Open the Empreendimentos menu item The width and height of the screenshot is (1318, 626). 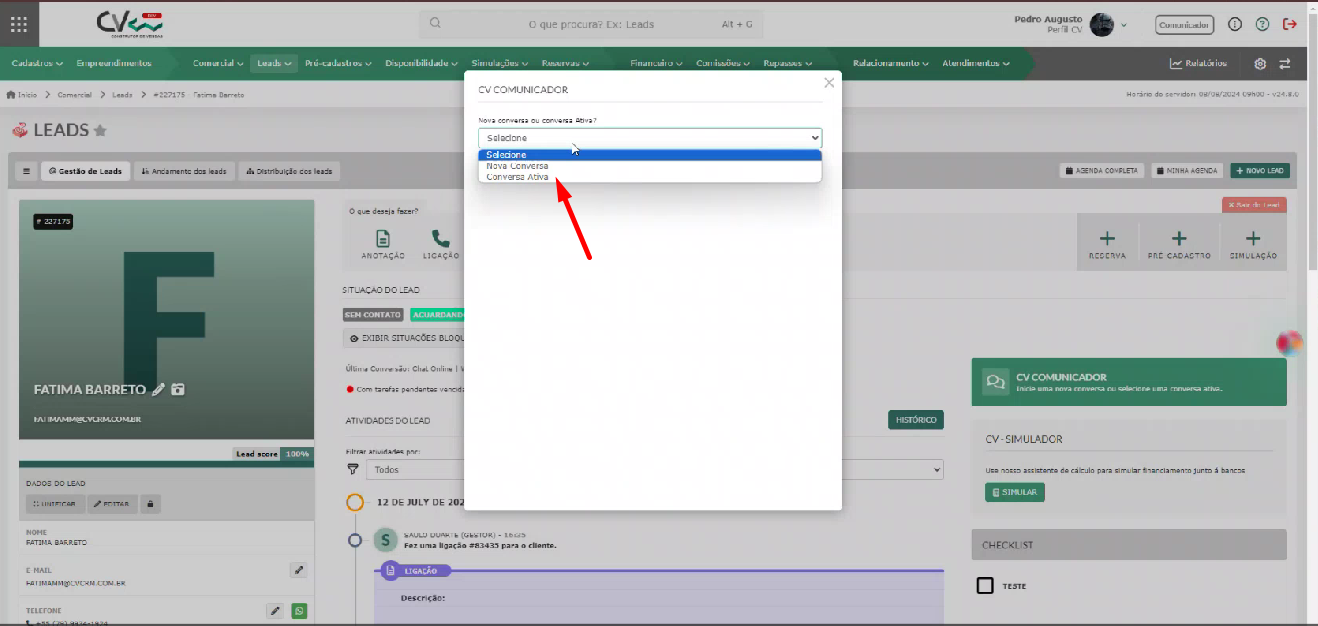pos(114,63)
